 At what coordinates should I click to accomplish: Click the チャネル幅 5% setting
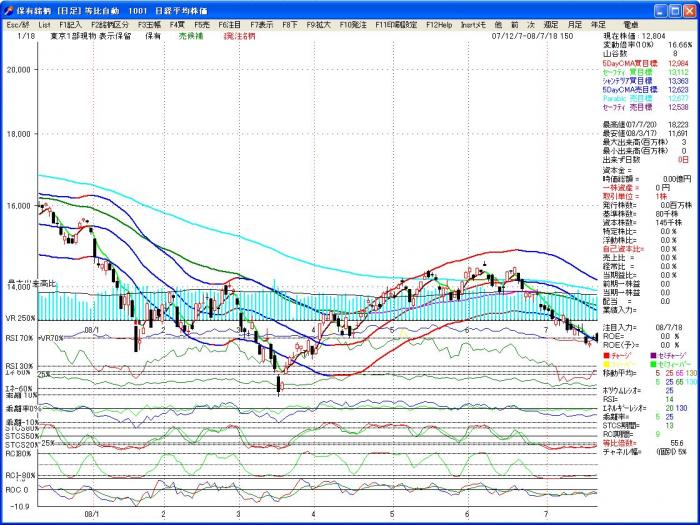[x=643, y=452]
